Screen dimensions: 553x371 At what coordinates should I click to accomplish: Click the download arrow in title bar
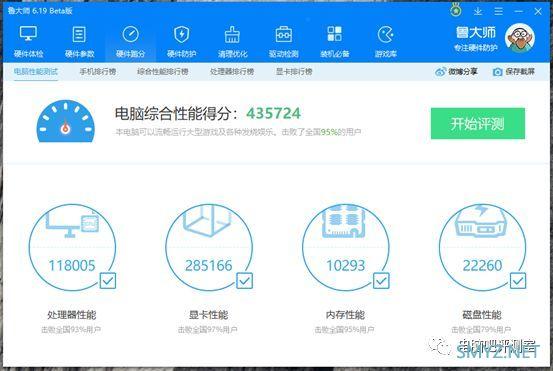pyautogui.click(x=478, y=12)
